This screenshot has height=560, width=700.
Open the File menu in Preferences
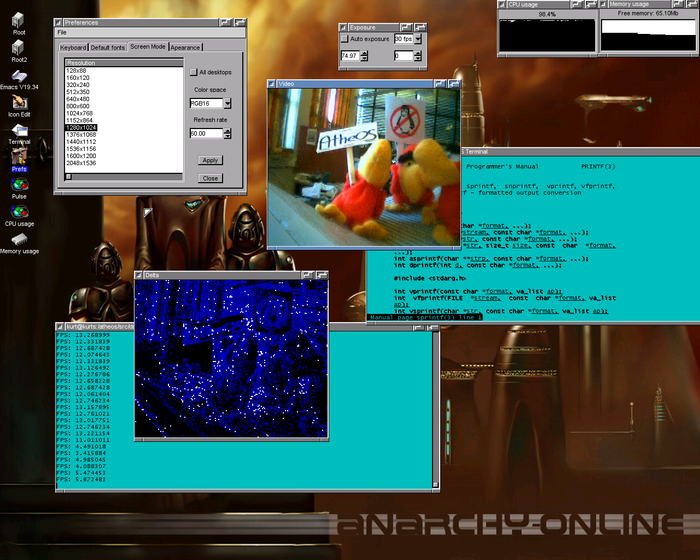click(62, 32)
